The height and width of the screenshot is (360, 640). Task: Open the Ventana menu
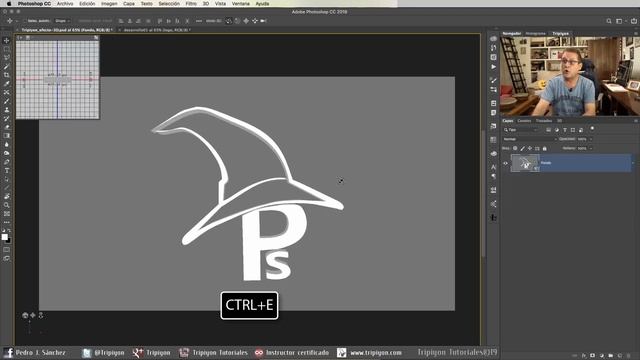(x=241, y=4)
